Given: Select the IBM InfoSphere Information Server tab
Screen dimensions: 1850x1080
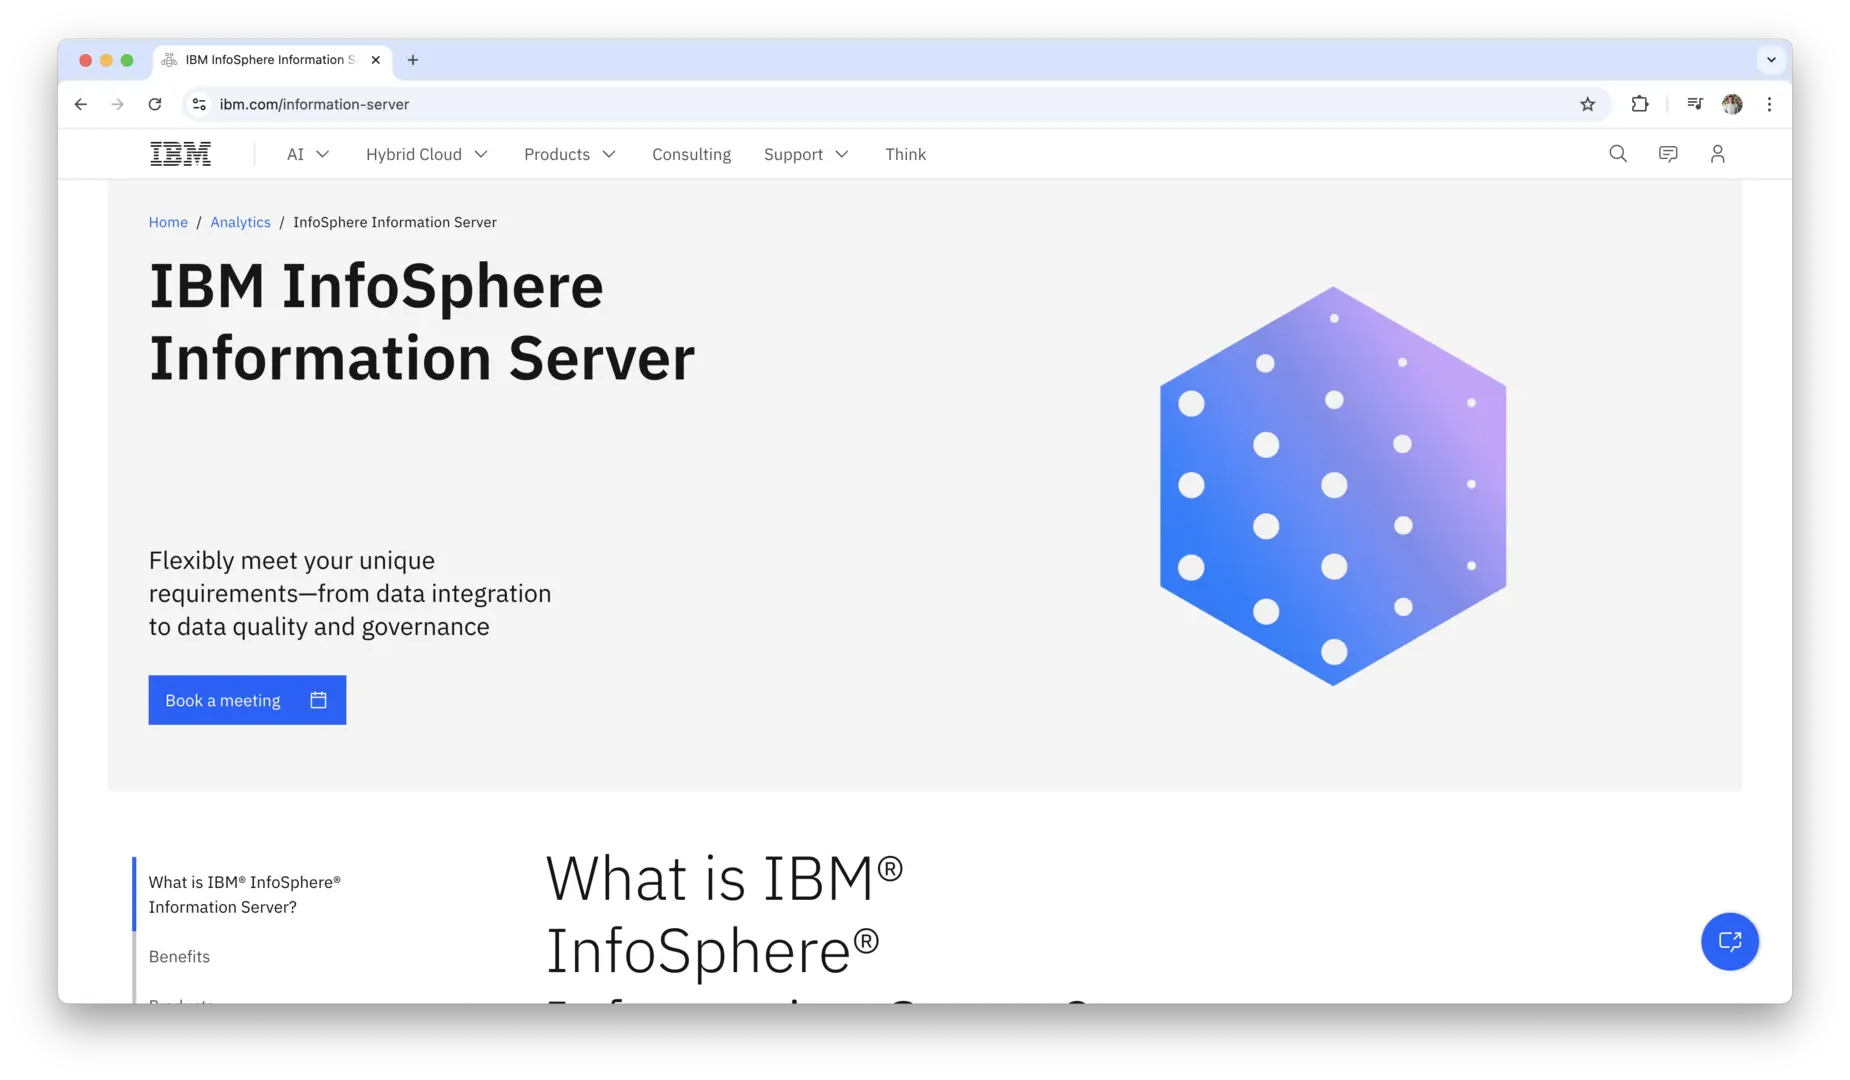Looking at the screenshot, I should click(272, 60).
